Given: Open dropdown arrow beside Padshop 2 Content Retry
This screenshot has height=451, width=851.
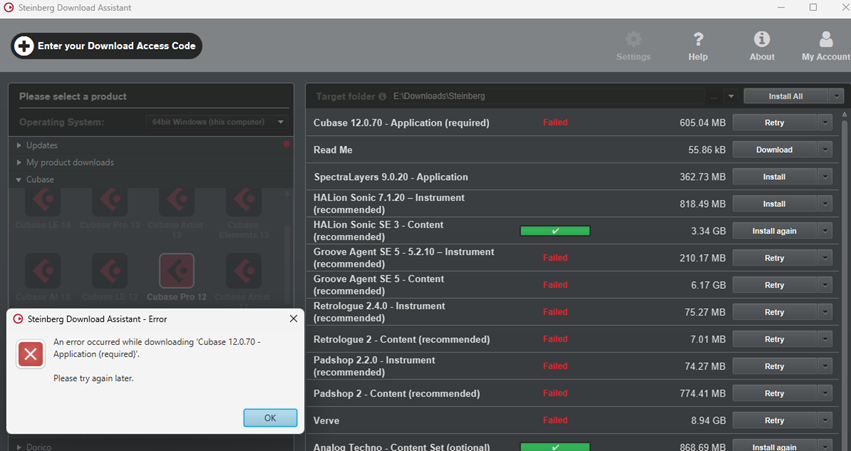Looking at the screenshot, I should click(825, 394).
